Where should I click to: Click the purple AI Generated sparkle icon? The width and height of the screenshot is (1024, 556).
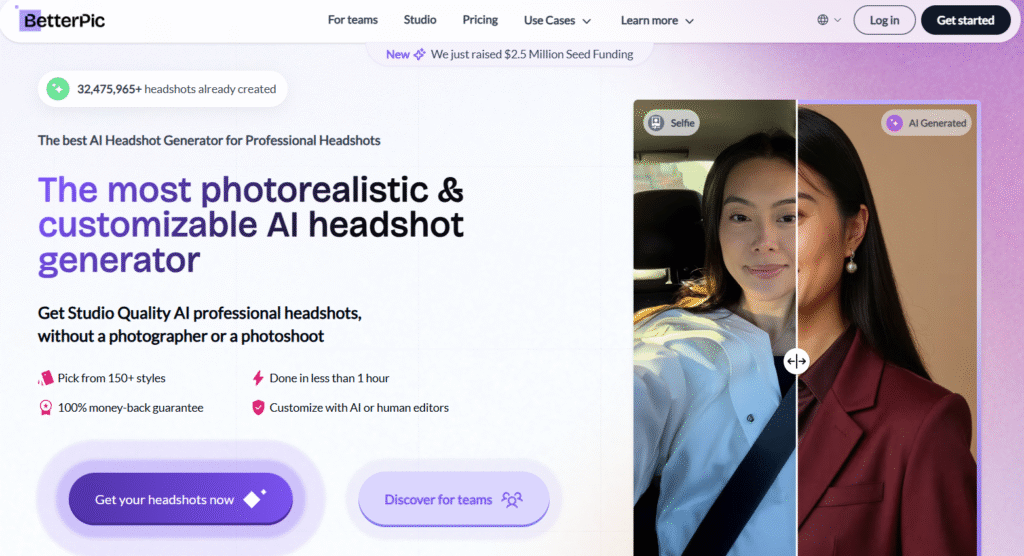[x=895, y=123]
